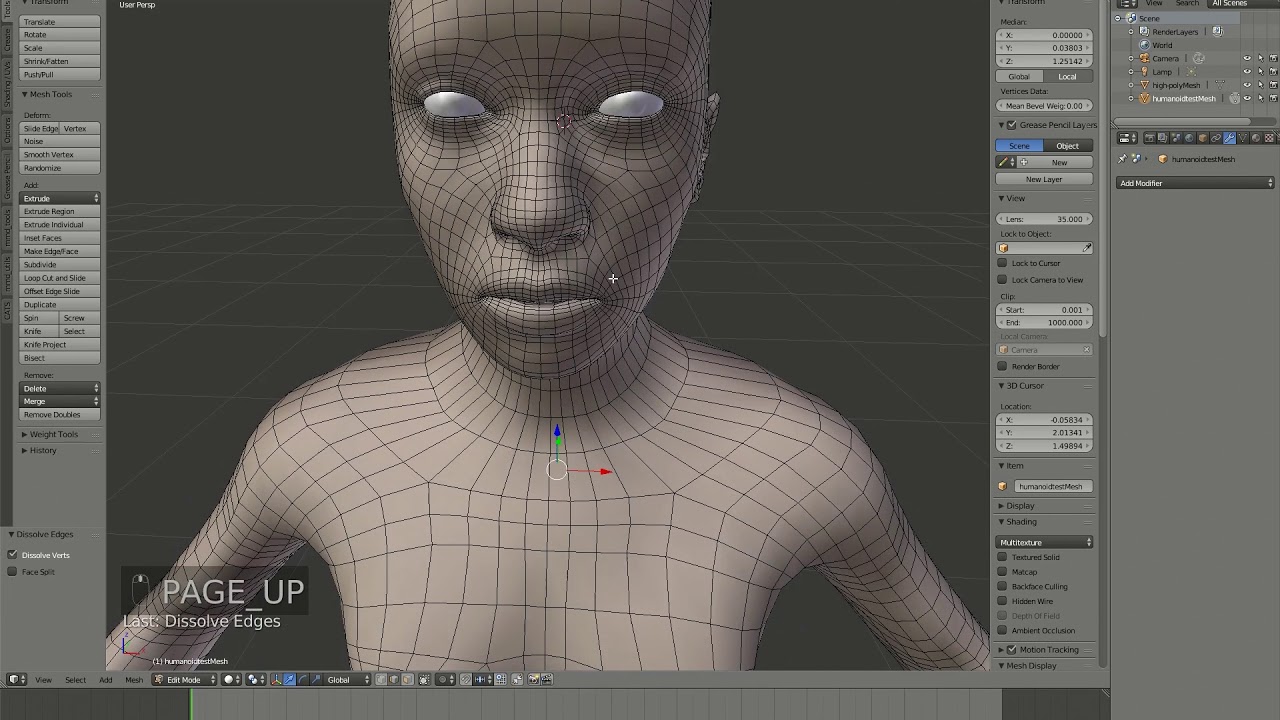Enable Lock to Cursor checkbox
Image resolution: width=1280 pixels, height=720 pixels.
click(1002, 263)
